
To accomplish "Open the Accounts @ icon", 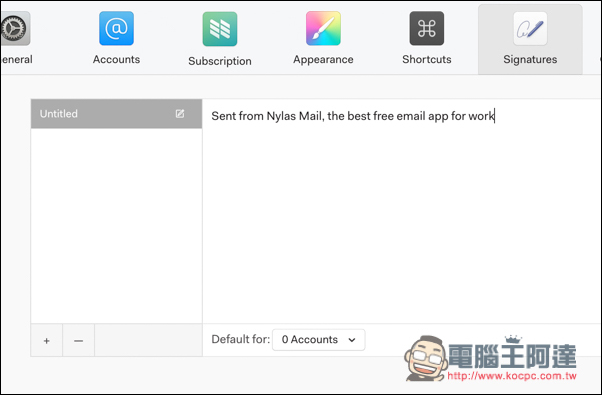I will (x=116, y=28).
